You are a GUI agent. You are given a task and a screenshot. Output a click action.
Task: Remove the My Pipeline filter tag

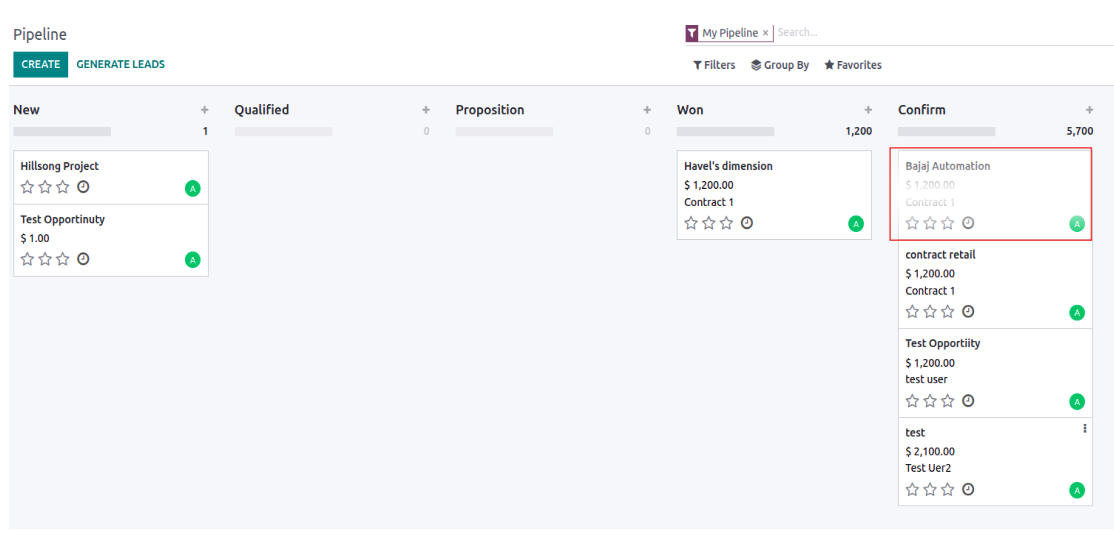coord(765,33)
